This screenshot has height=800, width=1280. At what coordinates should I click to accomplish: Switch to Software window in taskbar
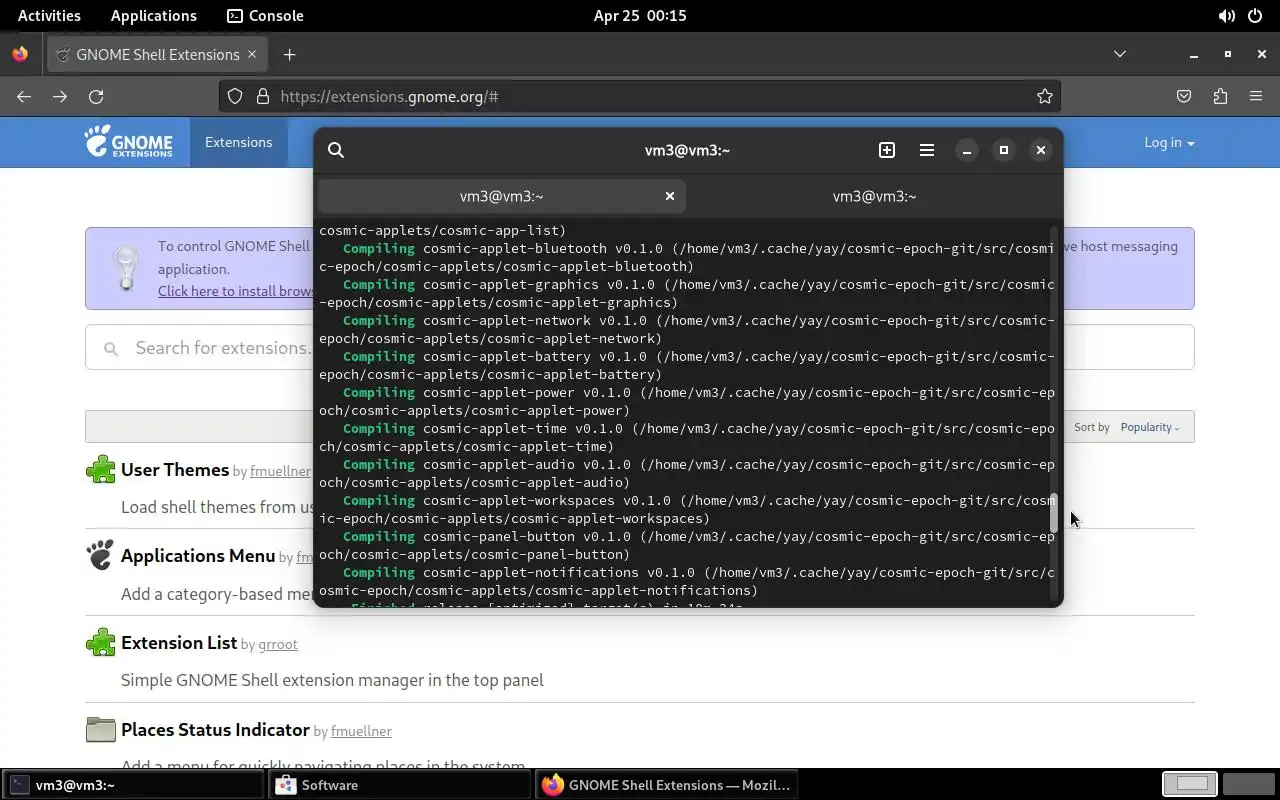[400, 785]
